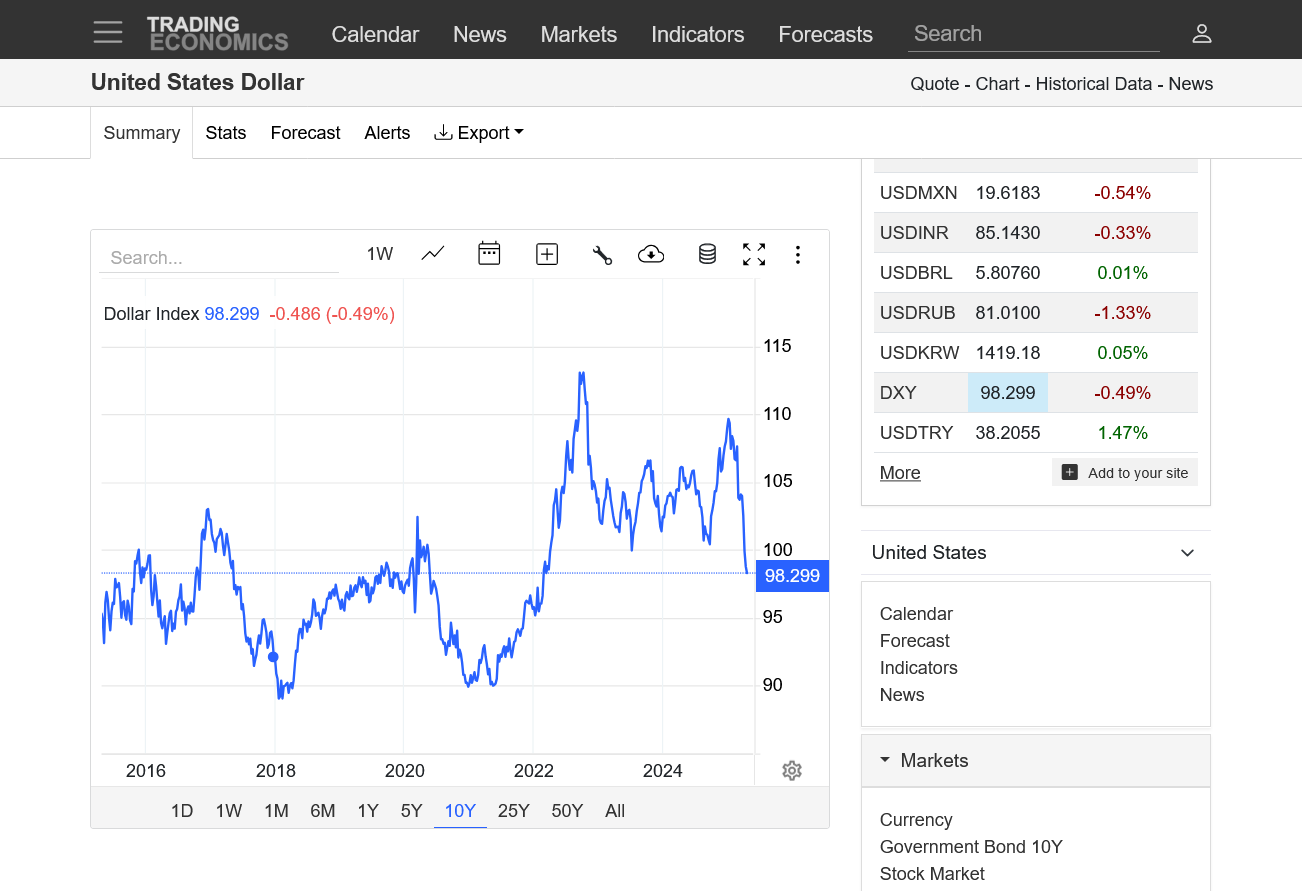The height and width of the screenshot is (891, 1303).
Task: Open the chart type line icon
Action: 433,254
